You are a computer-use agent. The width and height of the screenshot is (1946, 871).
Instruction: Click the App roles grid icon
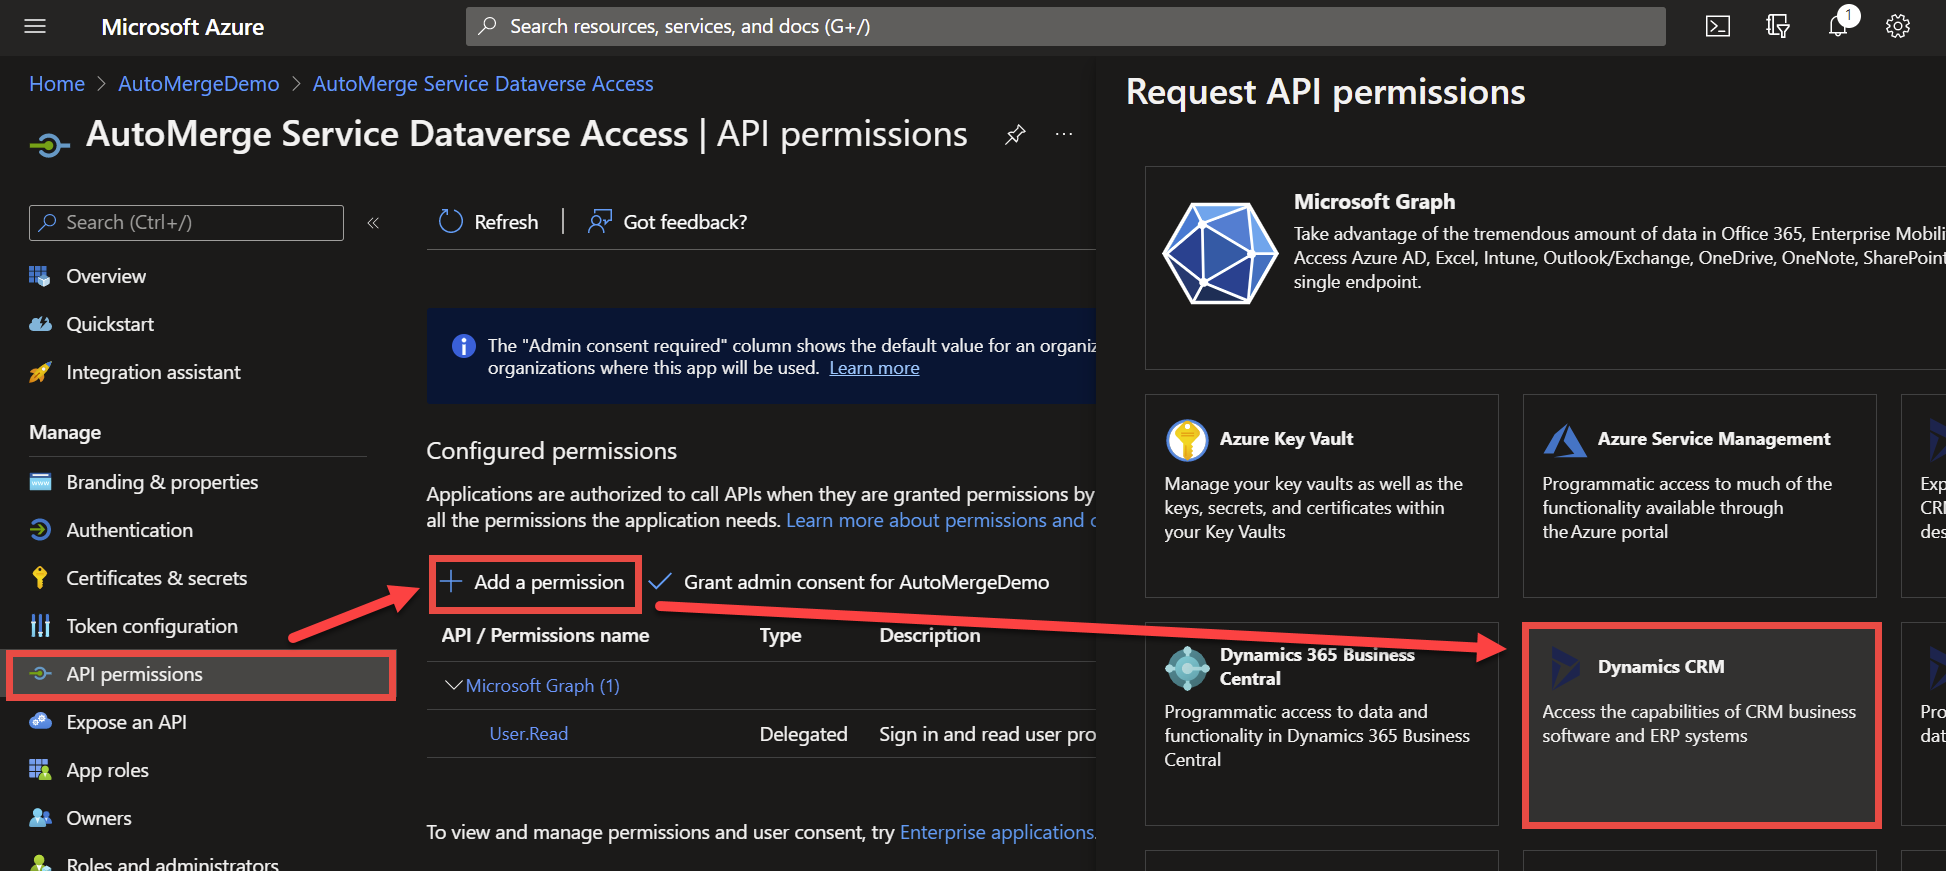40,770
